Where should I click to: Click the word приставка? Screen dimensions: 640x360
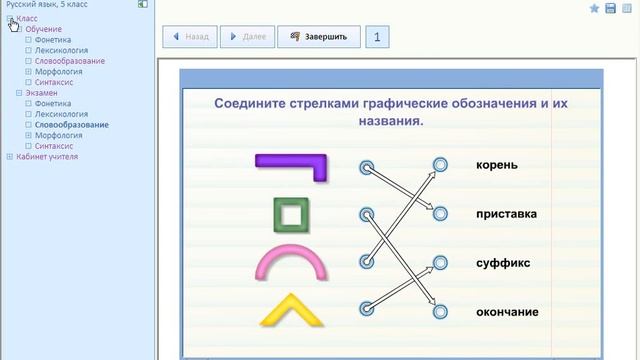(x=506, y=214)
